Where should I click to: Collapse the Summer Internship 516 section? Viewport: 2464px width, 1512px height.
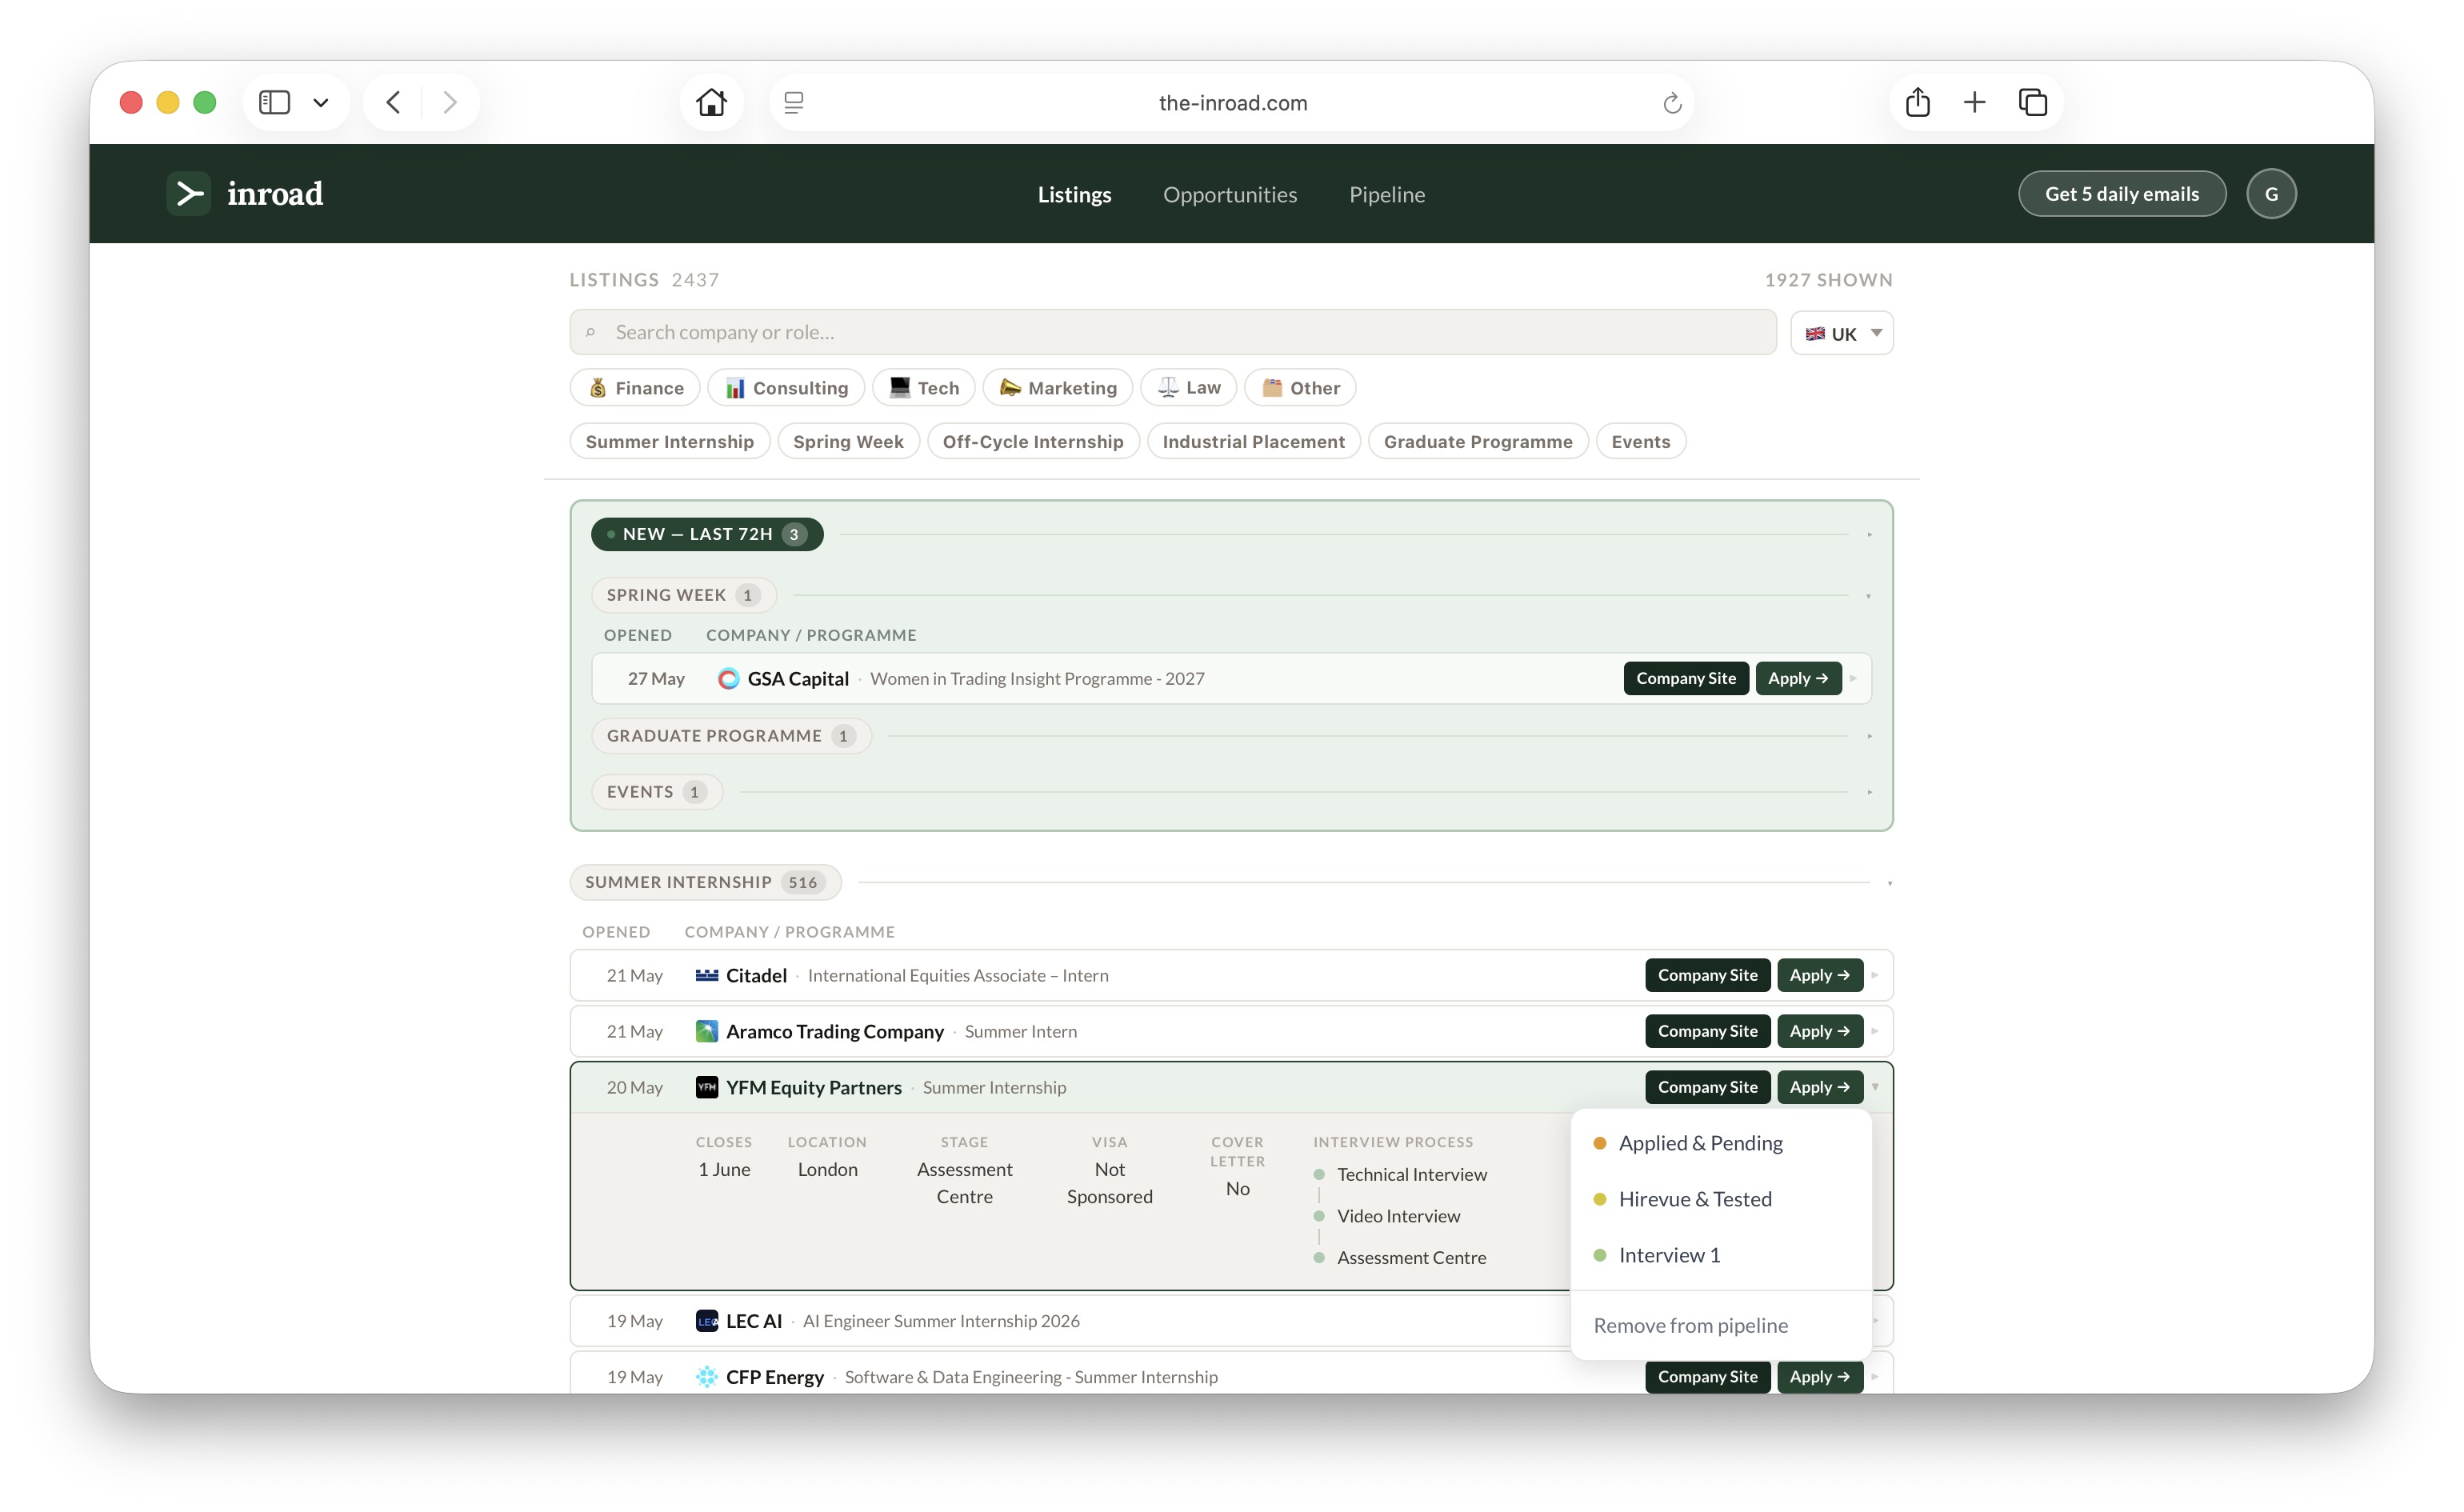coord(705,882)
